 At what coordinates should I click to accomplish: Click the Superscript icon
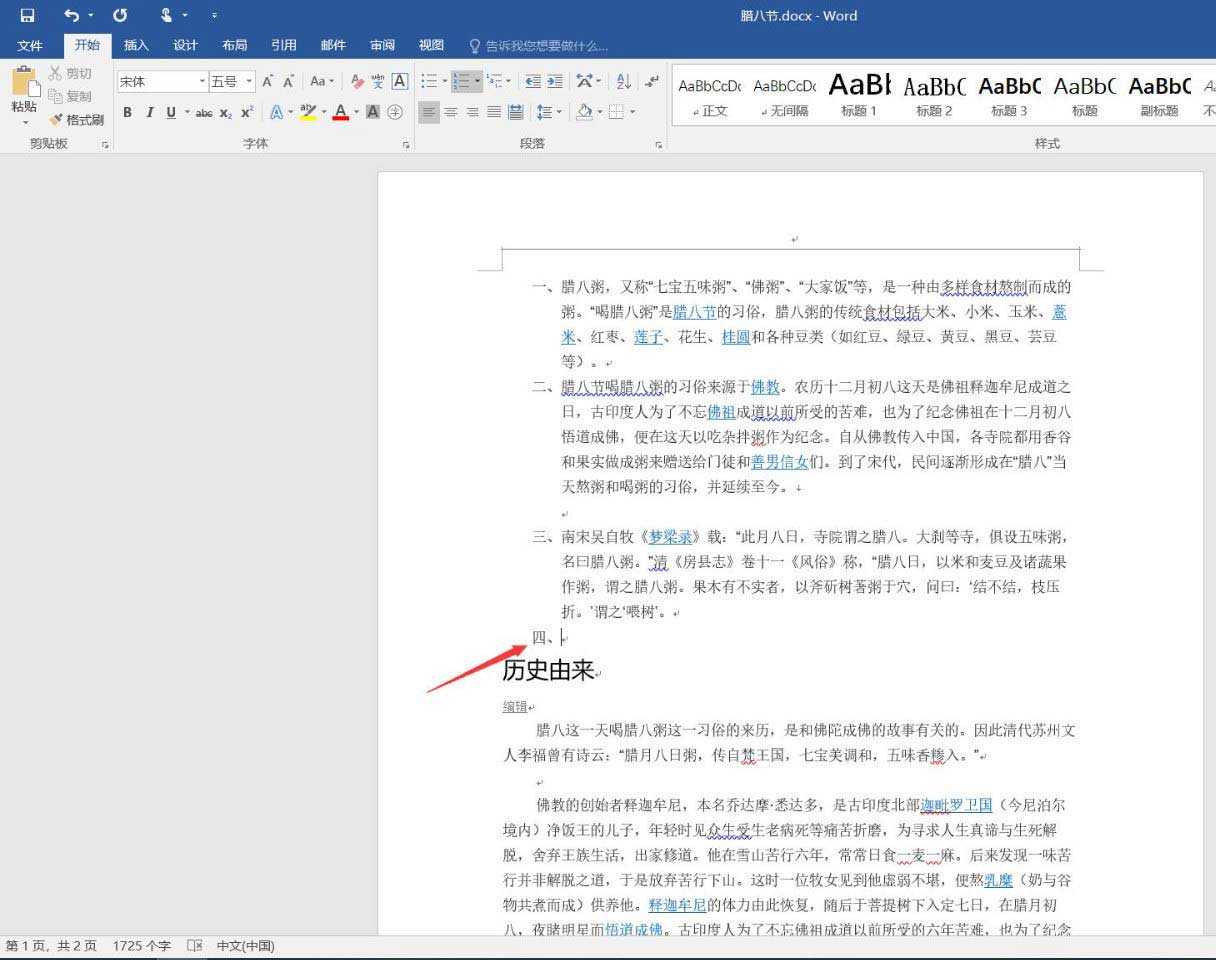tap(245, 112)
